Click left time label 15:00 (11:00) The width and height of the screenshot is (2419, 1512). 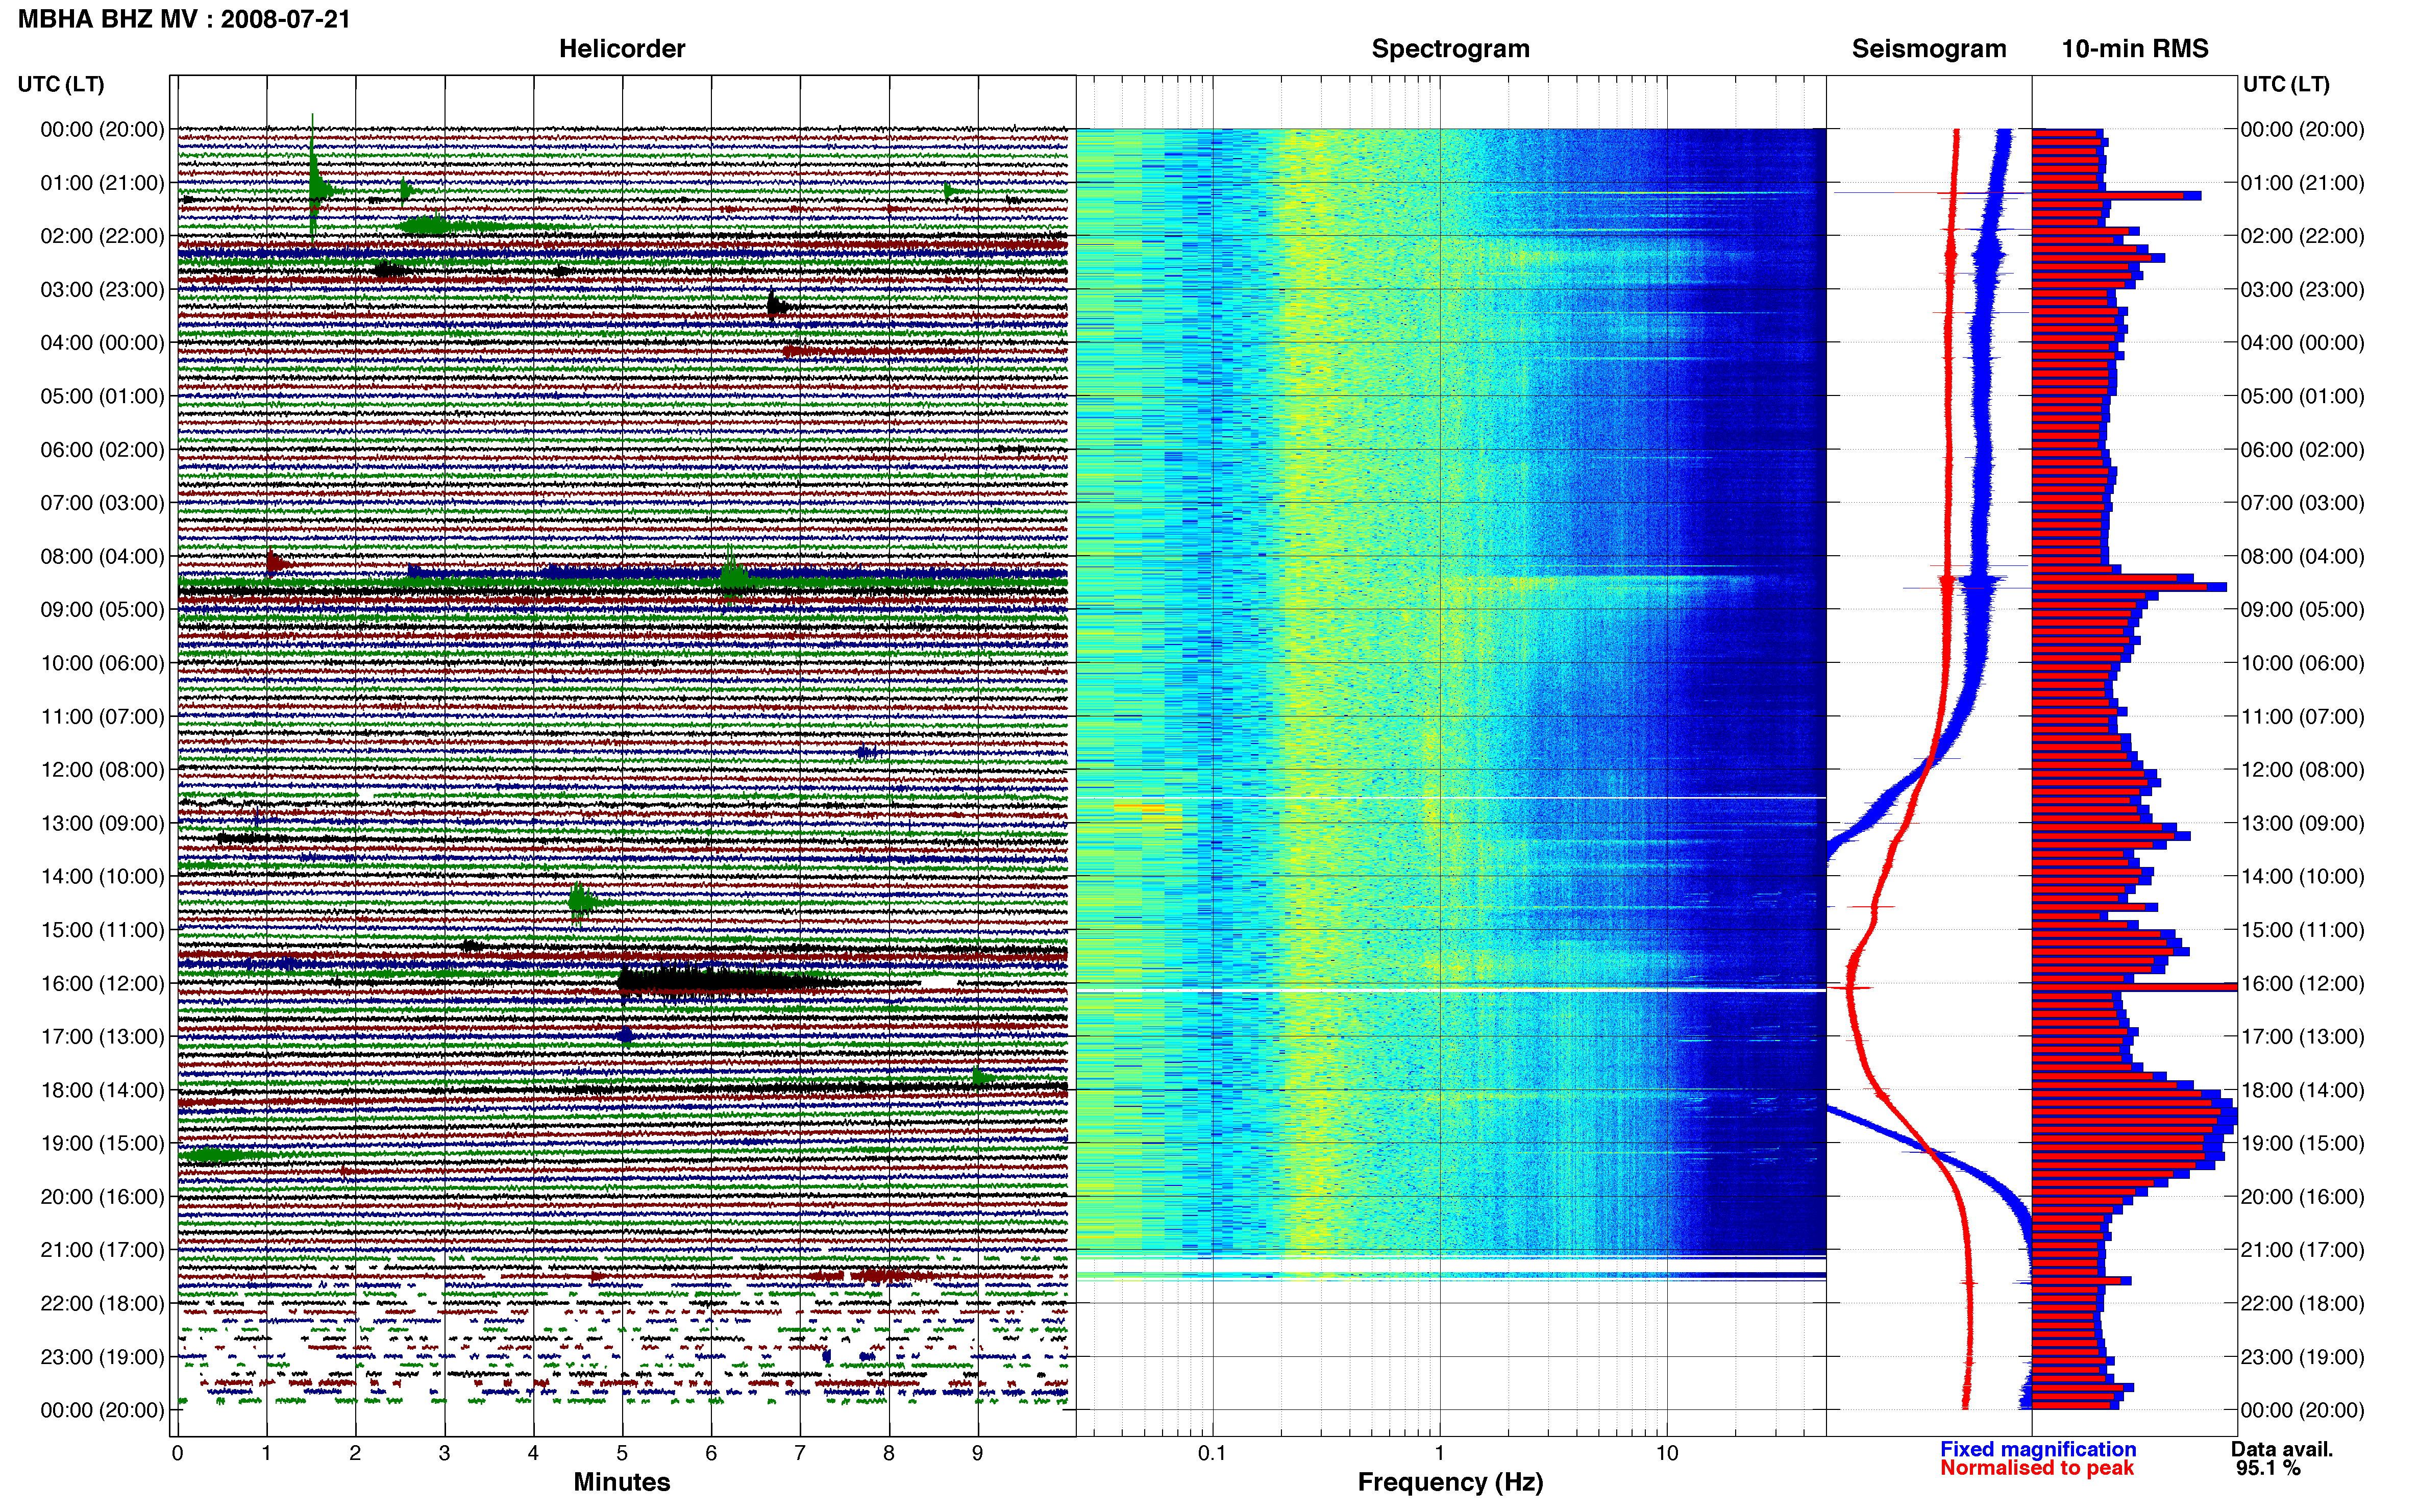click(102, 930)
